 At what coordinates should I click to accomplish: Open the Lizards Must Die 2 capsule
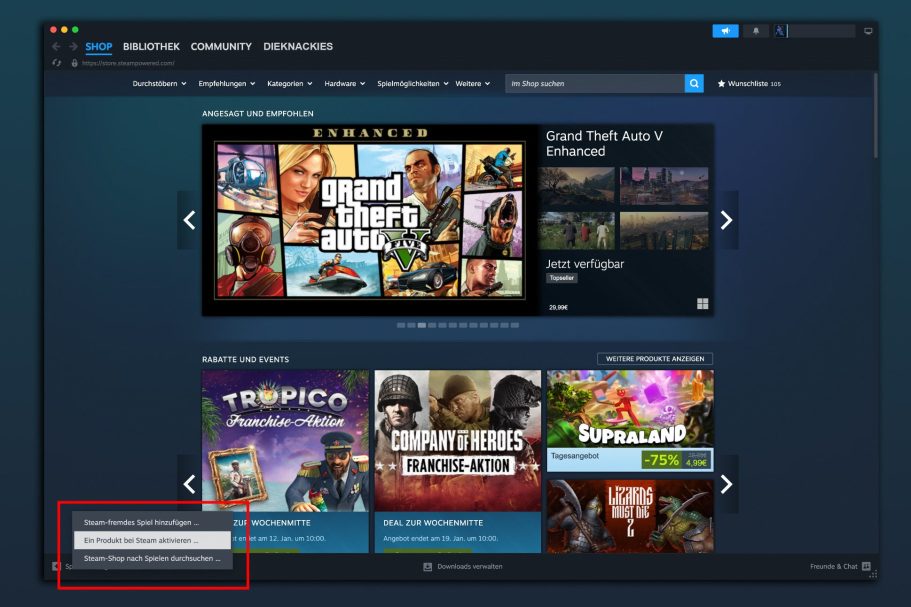(x=630, y=516)
